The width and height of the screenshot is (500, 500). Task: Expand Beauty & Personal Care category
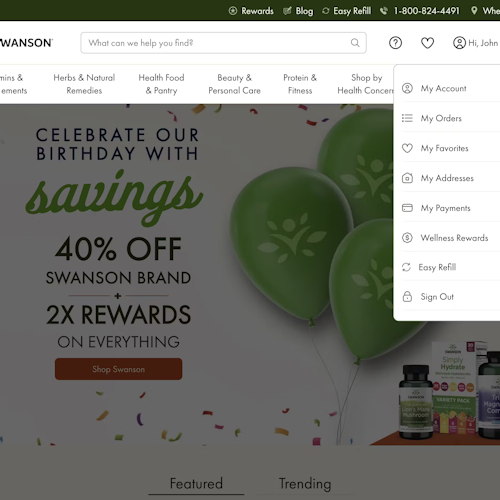pyautogui.click(x=234, y=84)
